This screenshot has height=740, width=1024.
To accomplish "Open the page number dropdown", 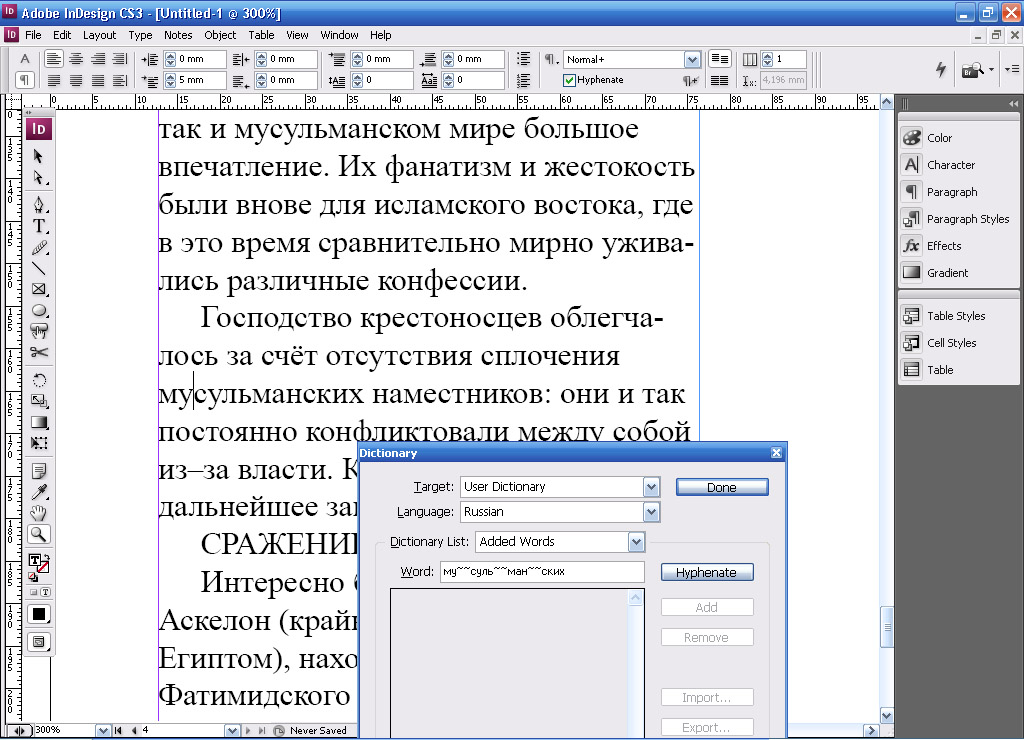I will tap(232, 731).
